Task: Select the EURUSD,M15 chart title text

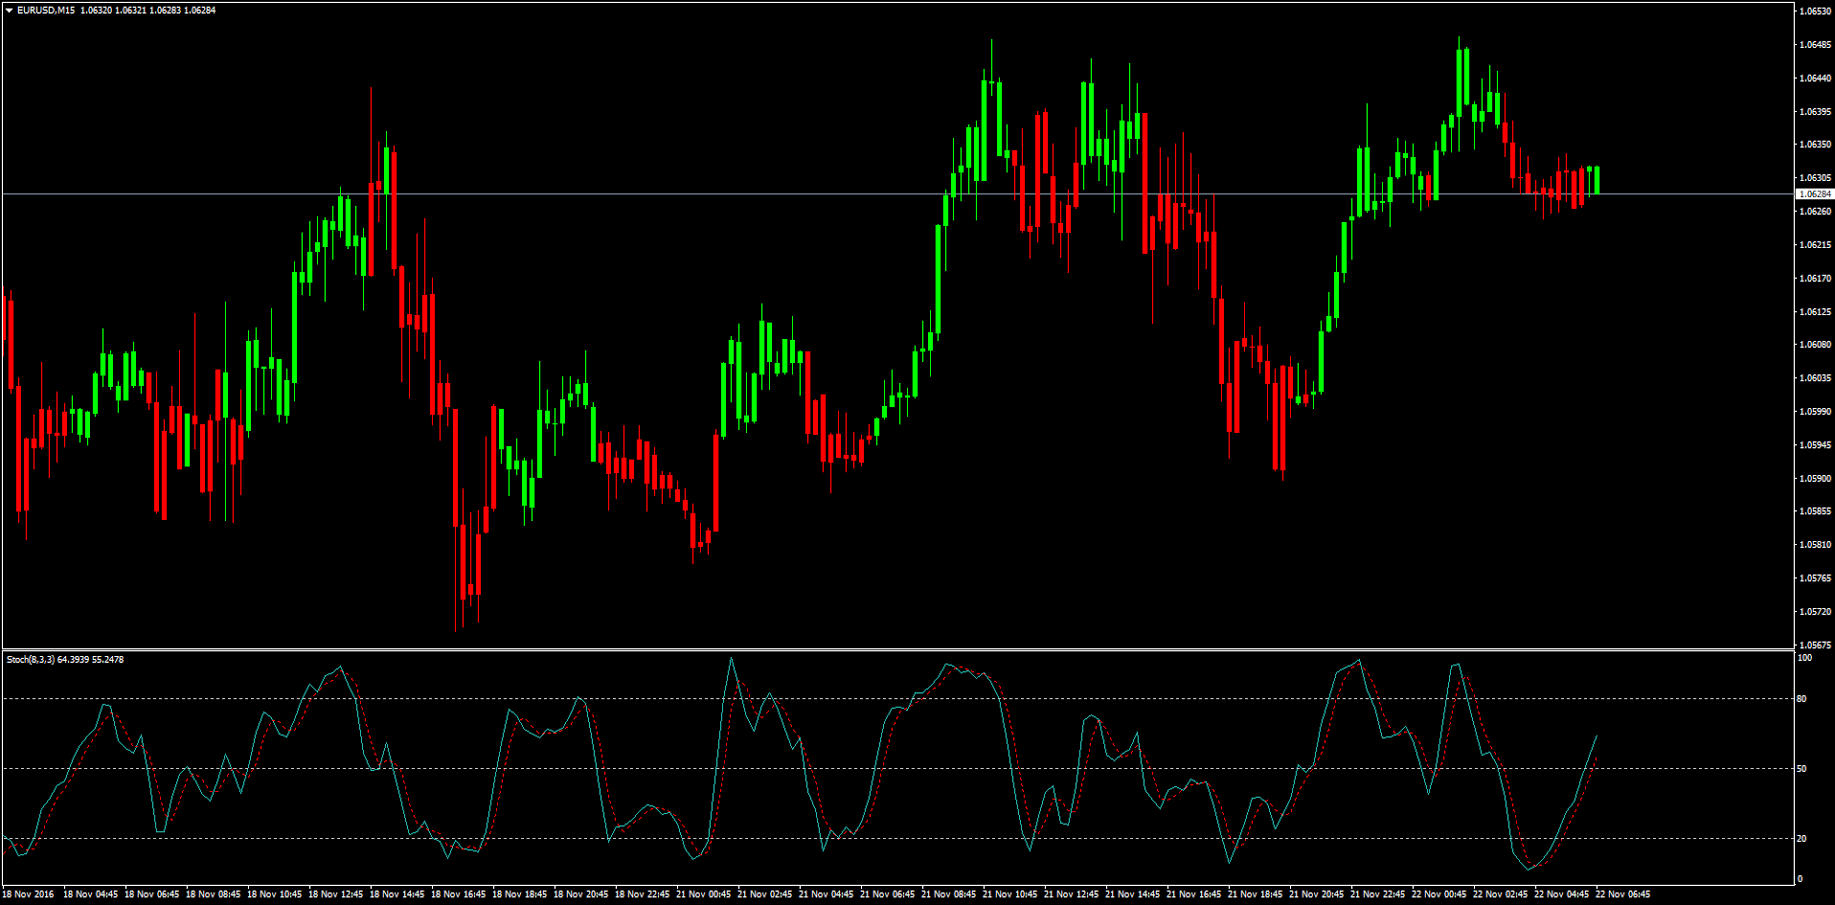Action: coord(46,10)
